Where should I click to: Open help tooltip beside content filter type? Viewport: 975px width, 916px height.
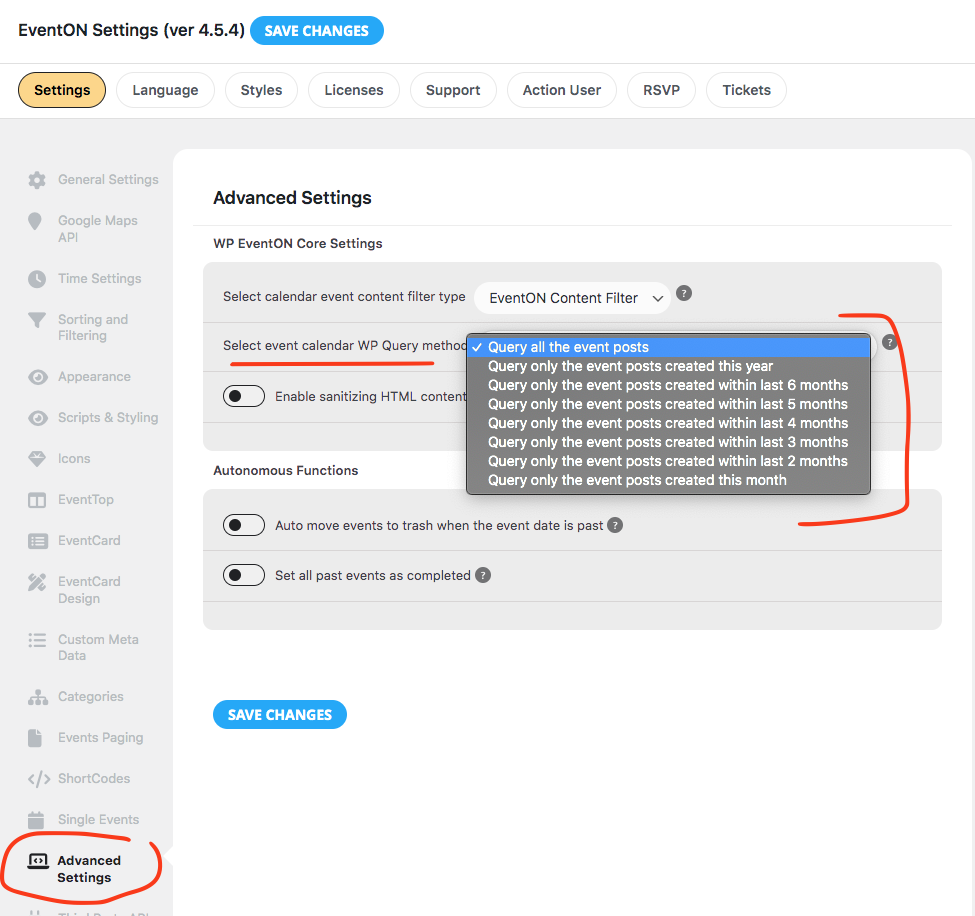tap(683, 294)
